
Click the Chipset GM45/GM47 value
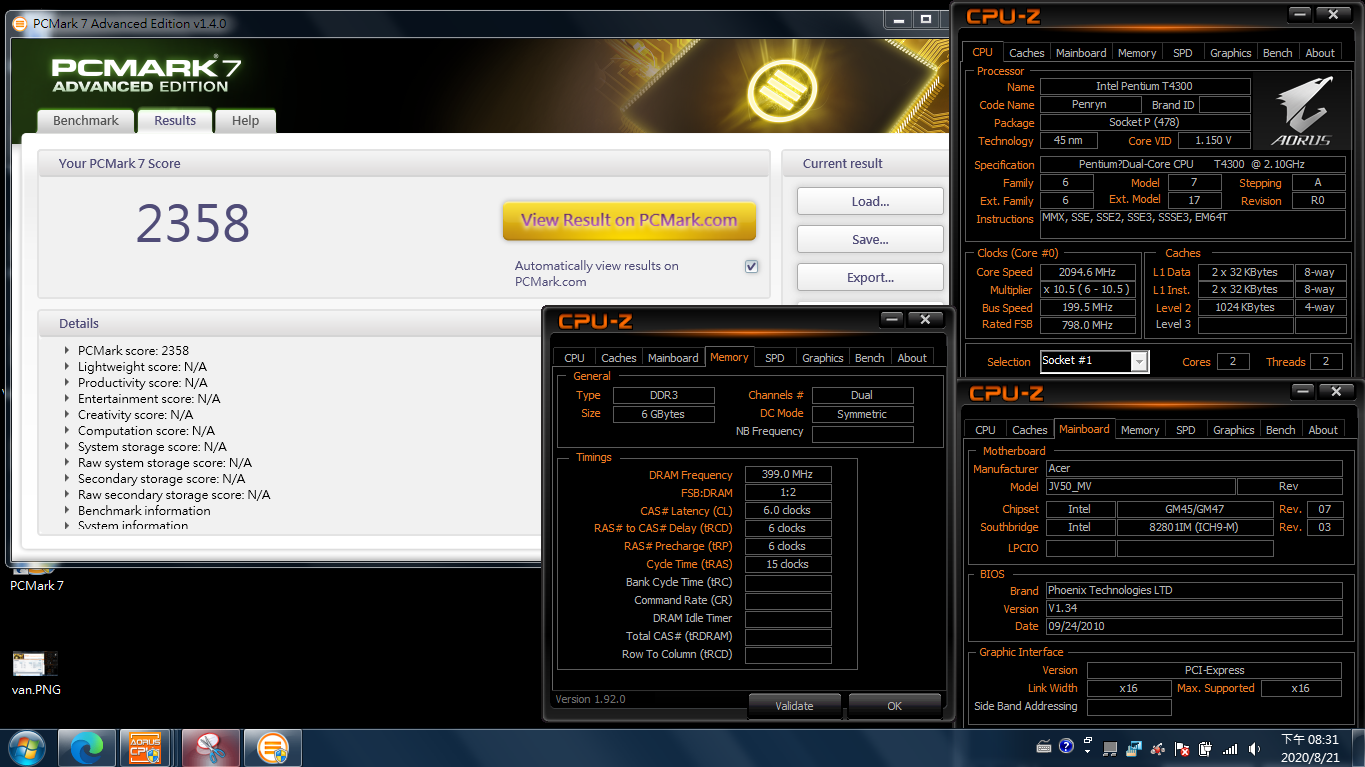(x=1195, y=509)
